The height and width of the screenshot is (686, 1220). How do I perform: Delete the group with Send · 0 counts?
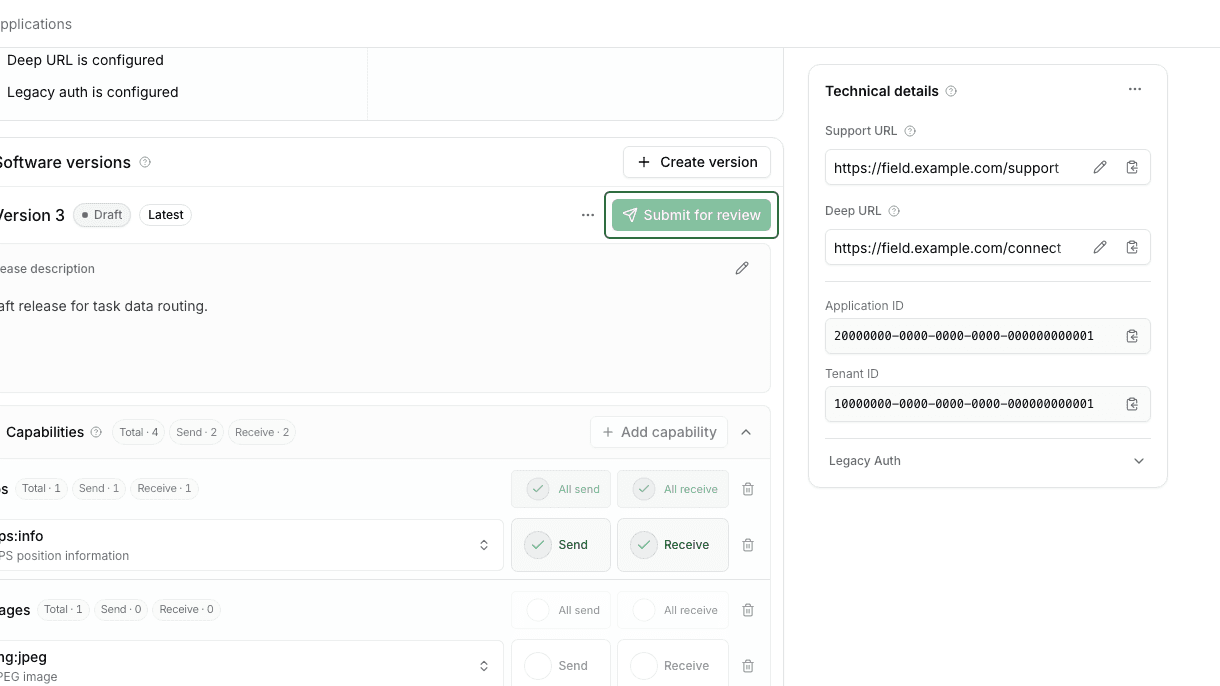click(748, 610)
